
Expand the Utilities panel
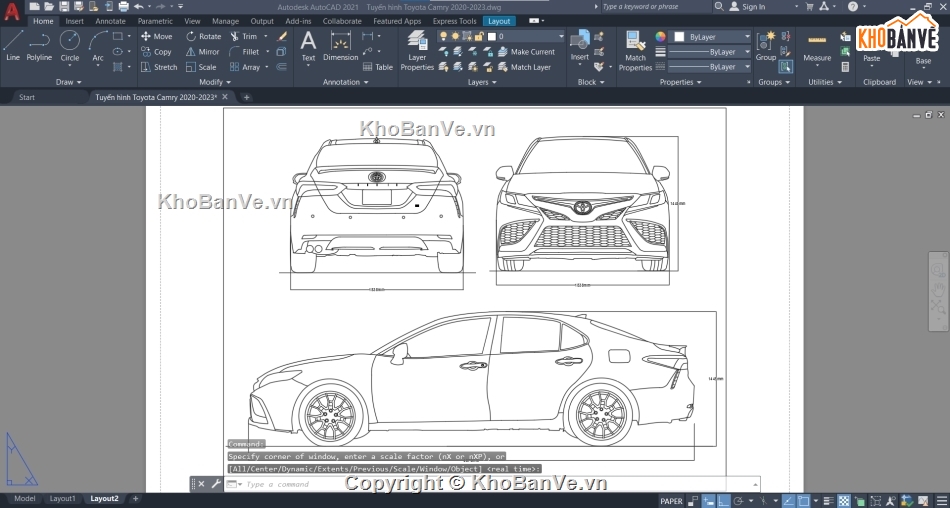[825, 82]
